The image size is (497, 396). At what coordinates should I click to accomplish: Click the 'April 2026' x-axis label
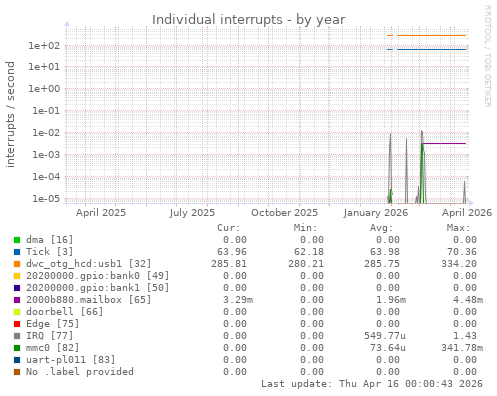[467, 213]
